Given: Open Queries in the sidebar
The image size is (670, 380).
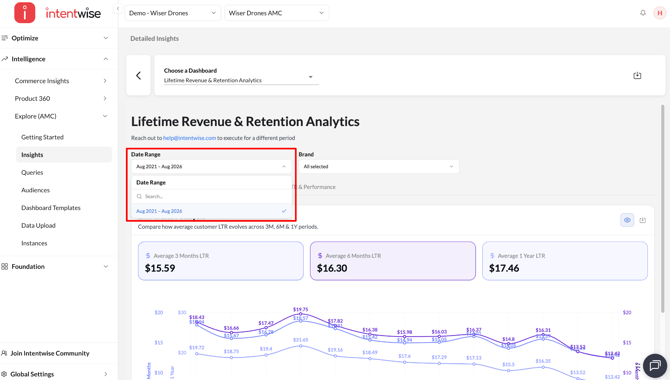Looking at the screenshot, I should pos(32,172).
